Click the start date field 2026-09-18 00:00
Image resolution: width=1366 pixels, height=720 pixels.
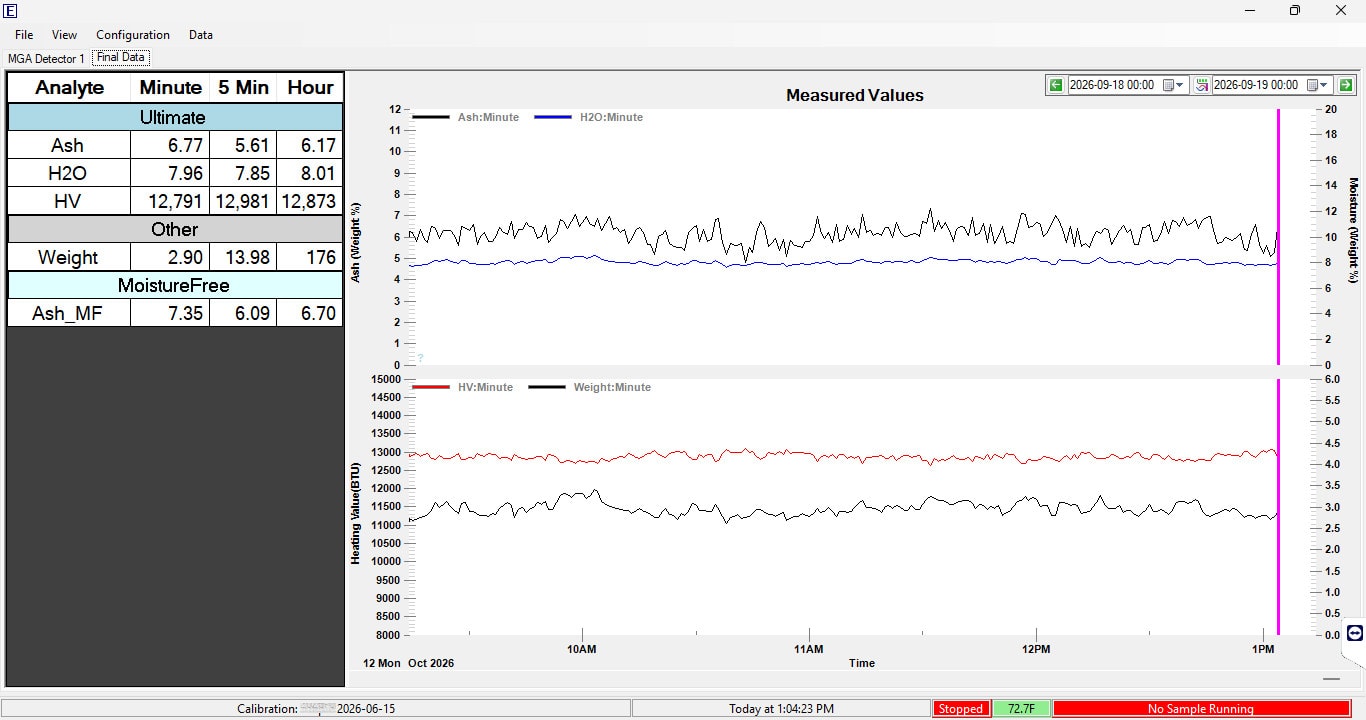[1113, 85]
